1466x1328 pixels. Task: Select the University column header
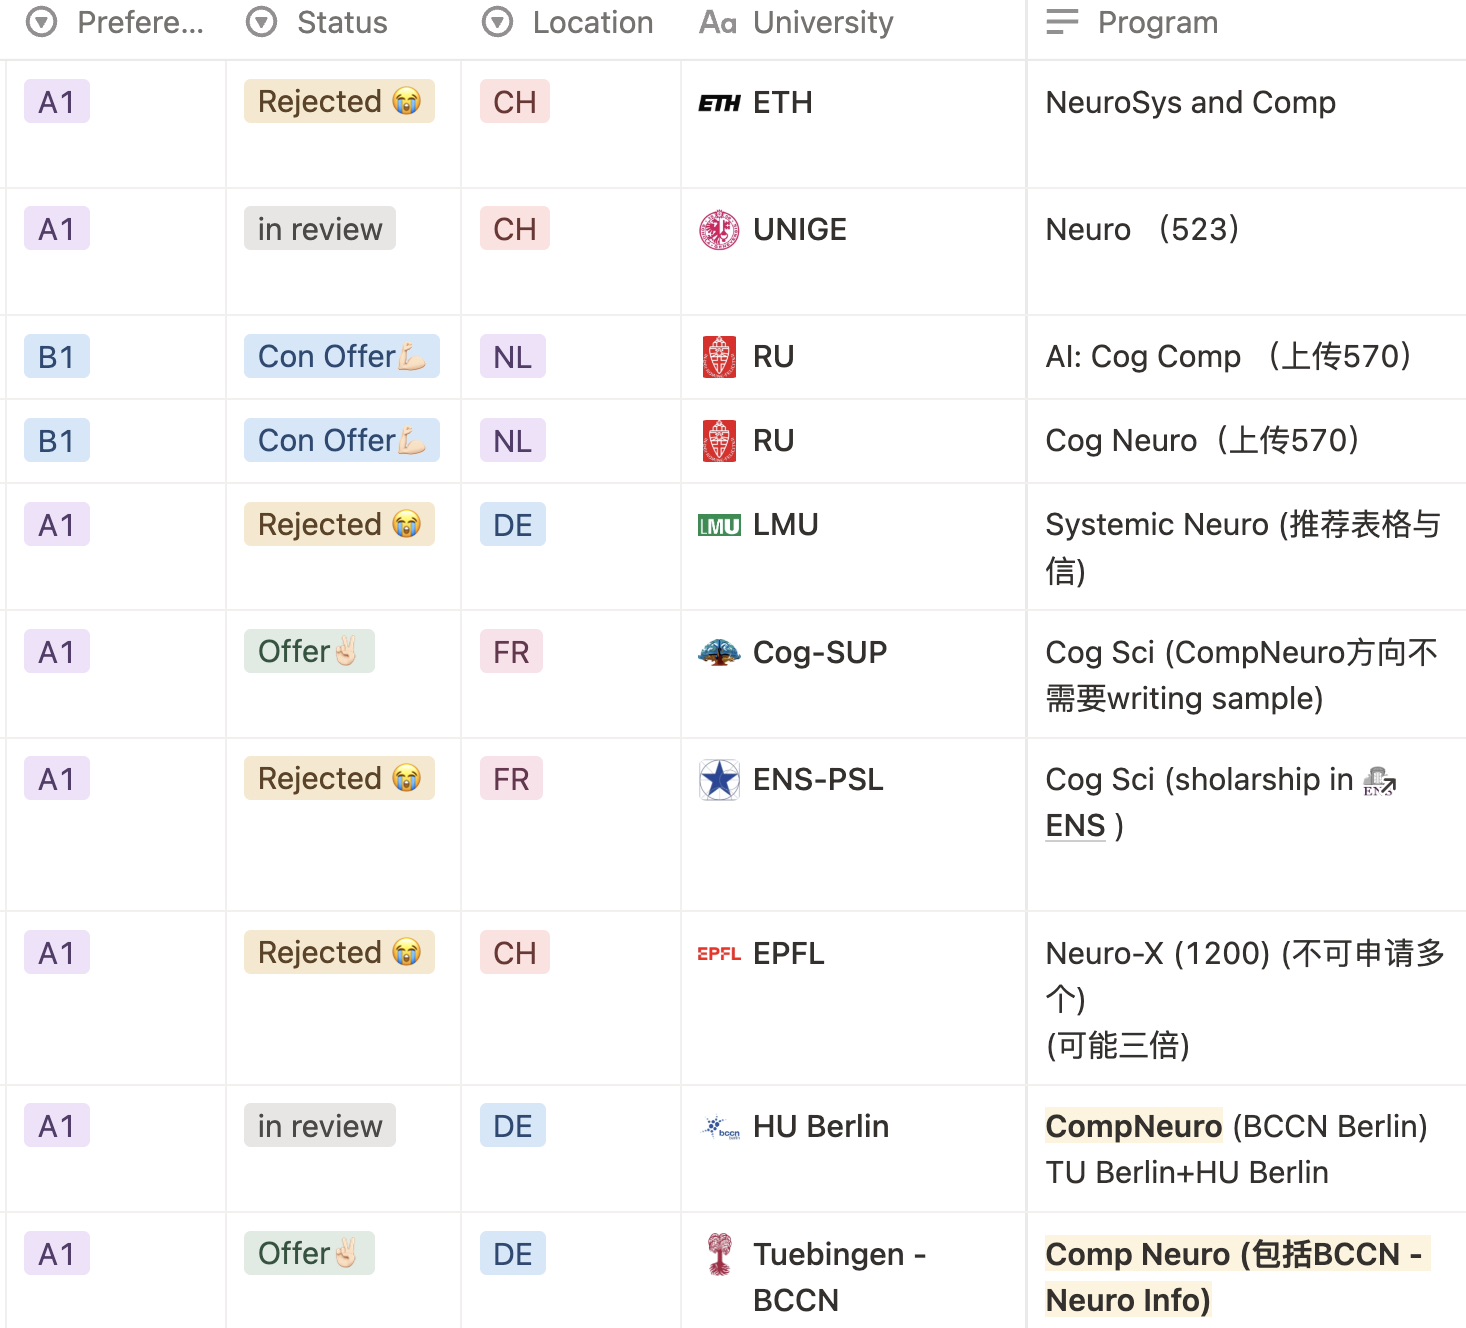tap(796, 22)
